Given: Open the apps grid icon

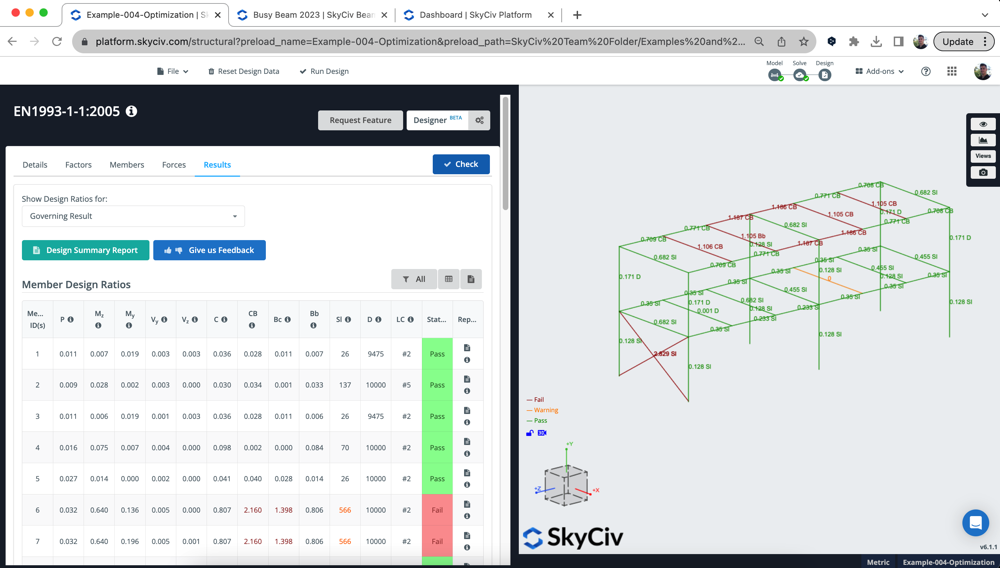Looking at the screenshot, I should (x=952, y=72).
